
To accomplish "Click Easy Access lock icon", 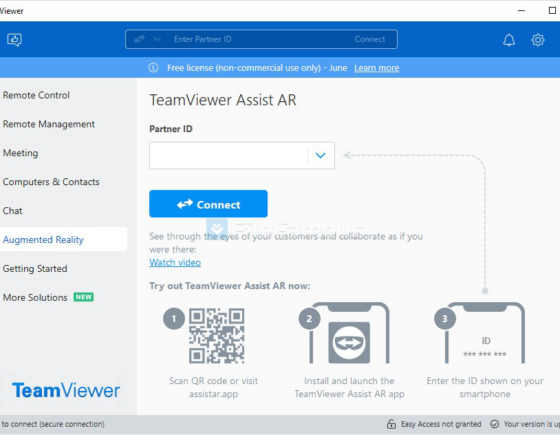I will coord(391,424).
